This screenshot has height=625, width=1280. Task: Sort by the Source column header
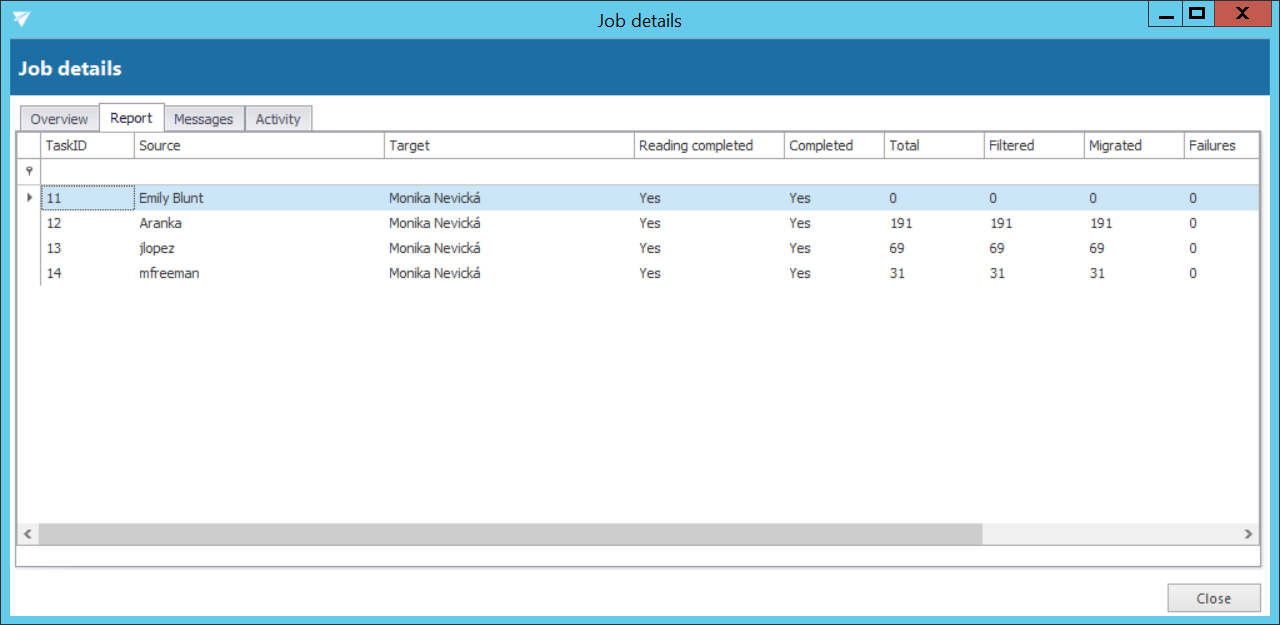tap(259, 146)
